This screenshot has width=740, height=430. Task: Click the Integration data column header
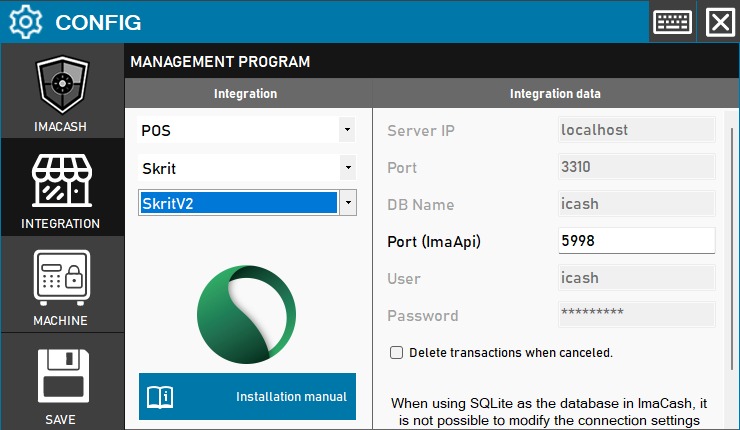point(555,94)
